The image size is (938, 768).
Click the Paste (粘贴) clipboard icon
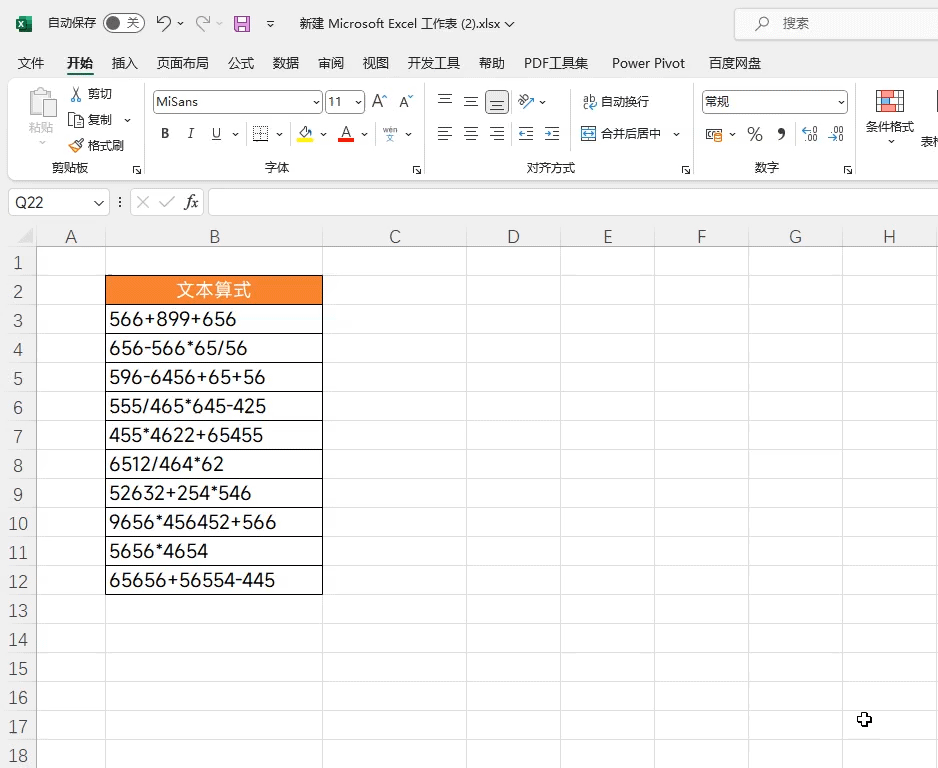pos(42,102)
